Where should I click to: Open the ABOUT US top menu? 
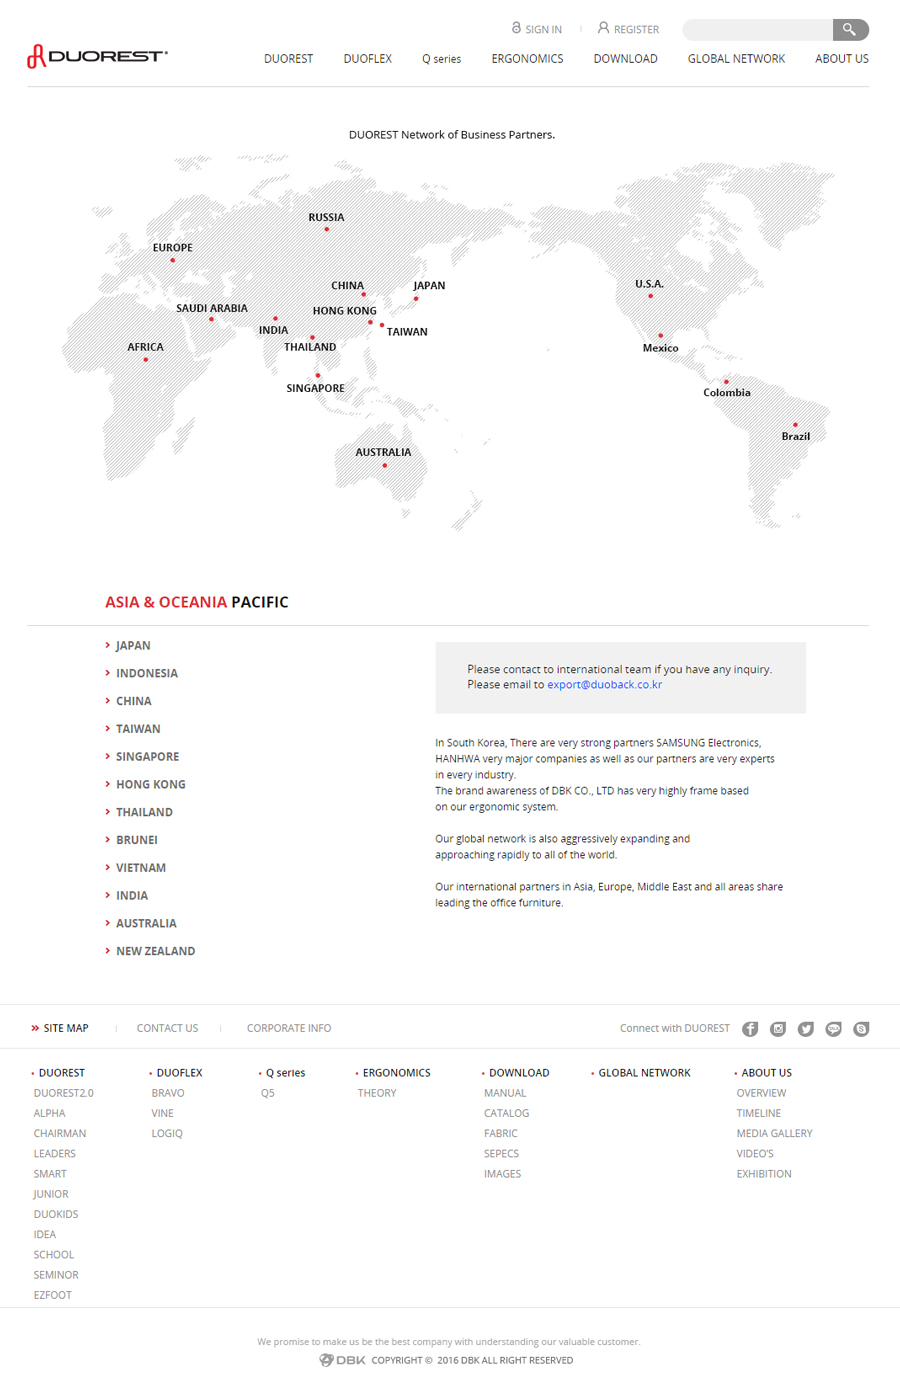click(841, 59)
